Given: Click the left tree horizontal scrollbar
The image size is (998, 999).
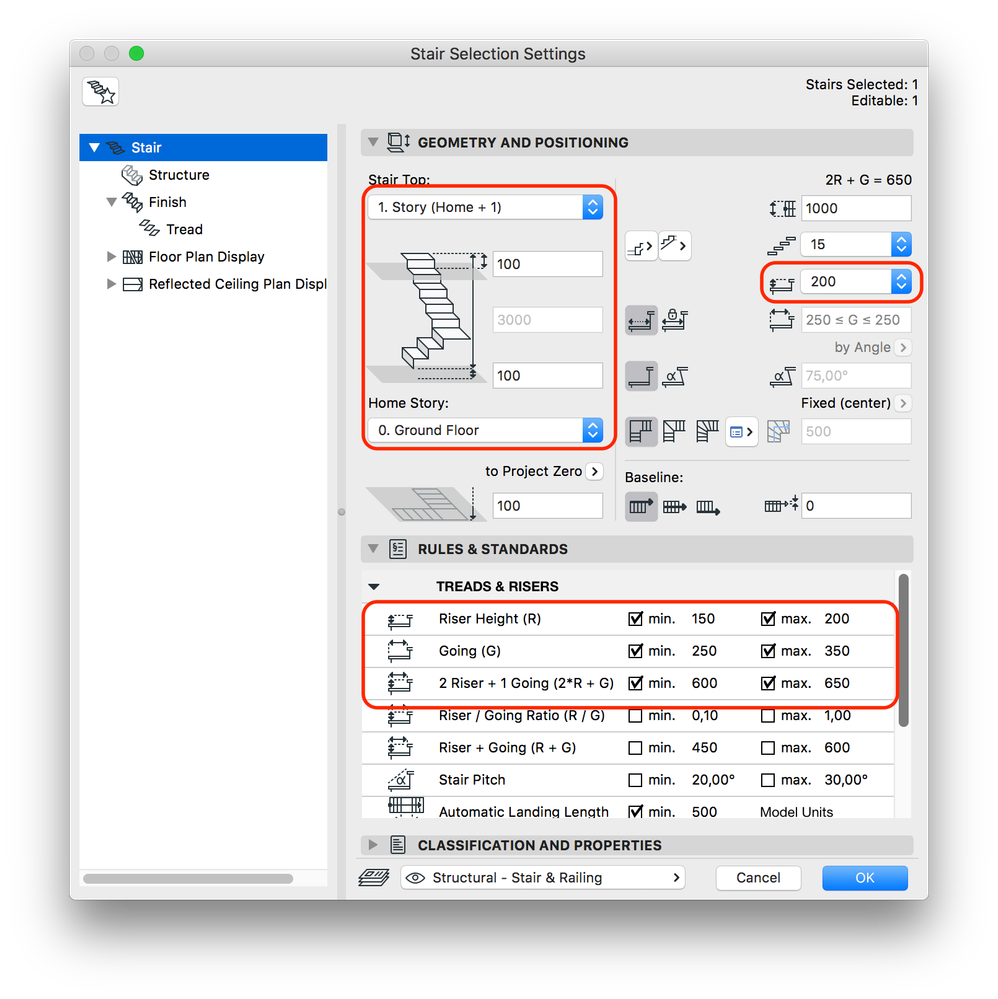Looking at the screenshot, I should pos(188,879).
